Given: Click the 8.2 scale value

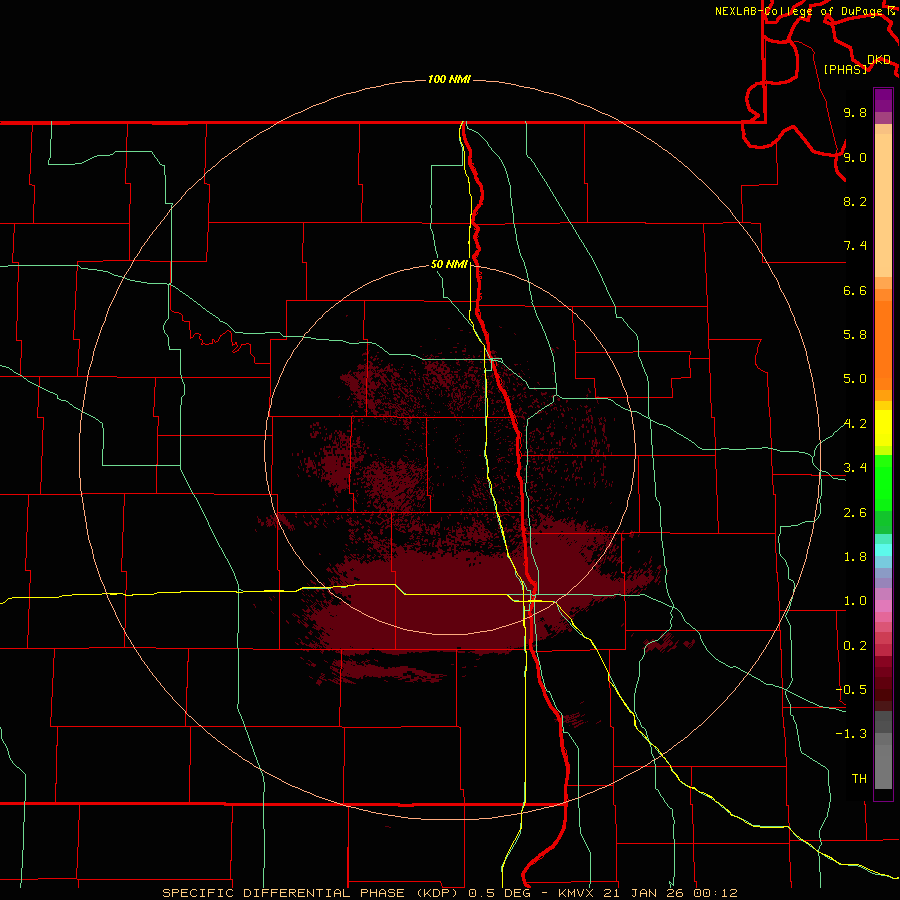Looking at the screenshot, I should [x=855, y=201].
